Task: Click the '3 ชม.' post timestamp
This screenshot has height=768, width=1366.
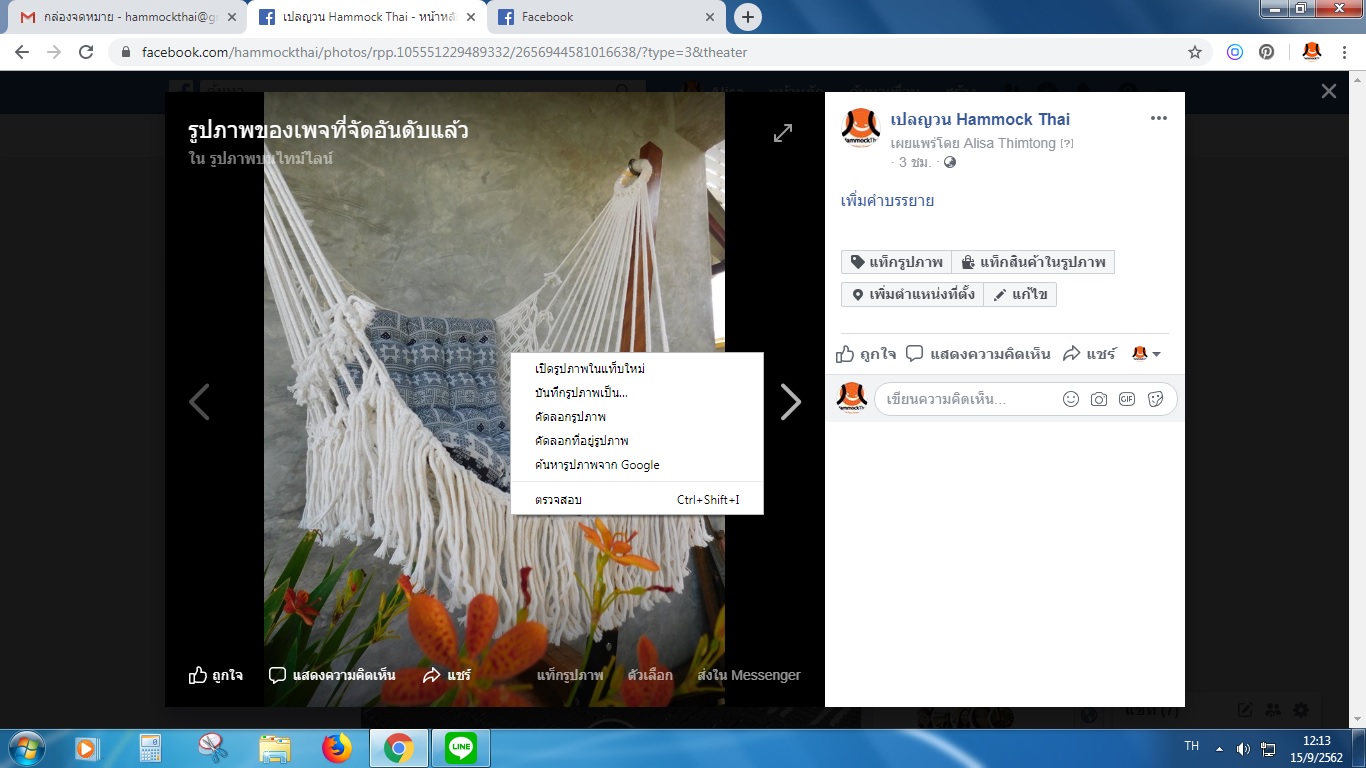Action: pyautogui.click(x=914, y=162)
